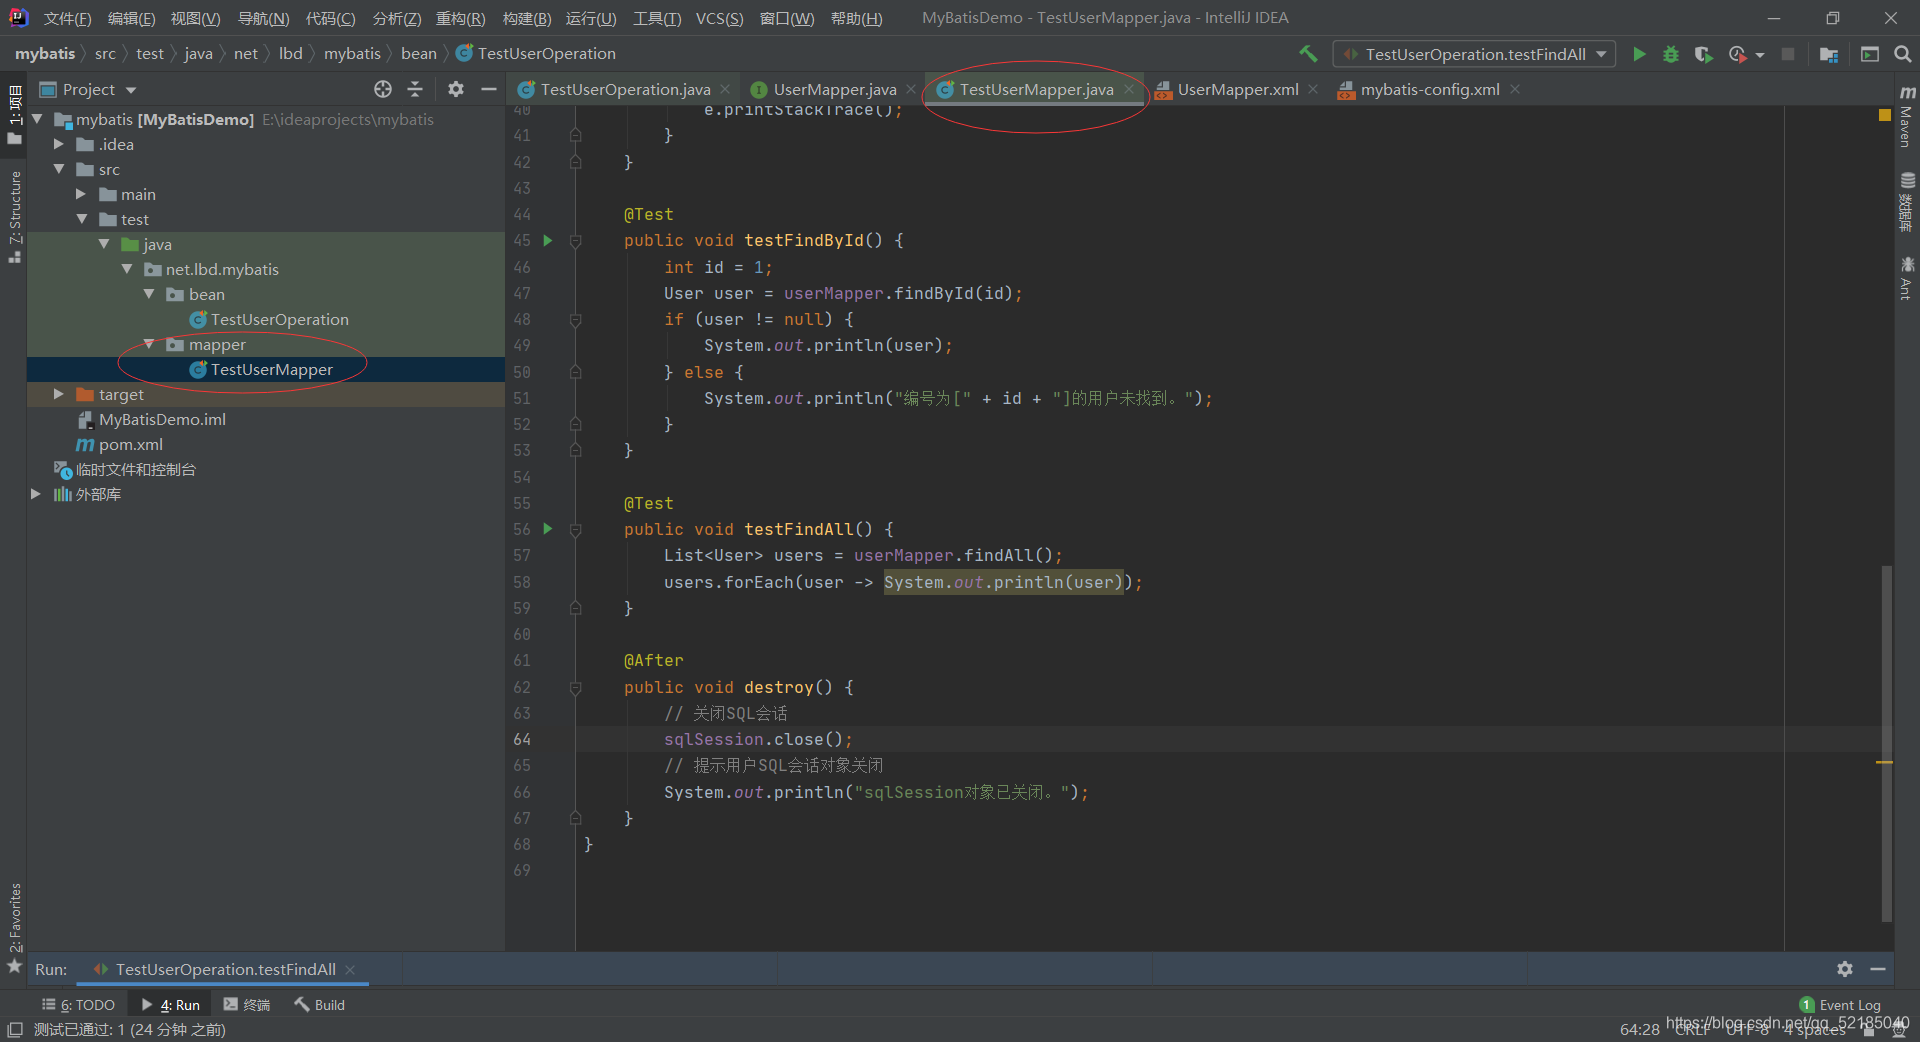The image size is (1920, 1042).
Task: Toggle fold marker at testFindAll method
Action: 575,529
